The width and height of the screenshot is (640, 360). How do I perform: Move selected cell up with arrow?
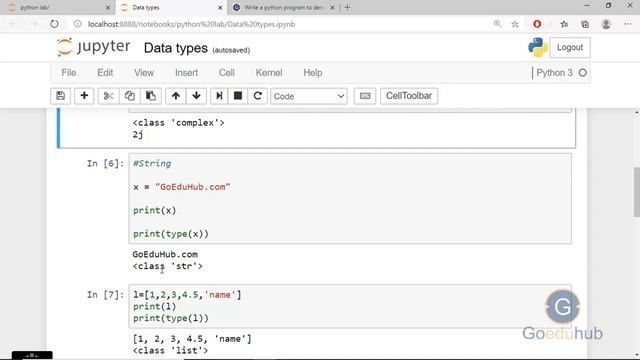[x=176, y=96]
